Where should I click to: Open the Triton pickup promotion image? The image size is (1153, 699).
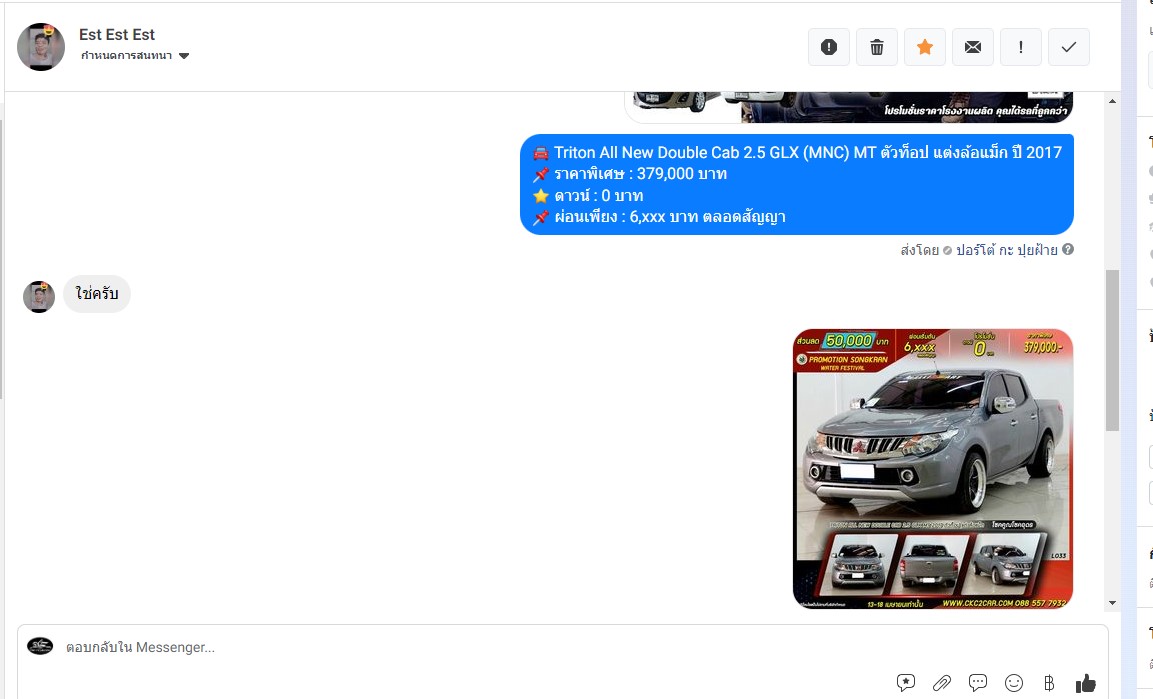coord(932,469)
